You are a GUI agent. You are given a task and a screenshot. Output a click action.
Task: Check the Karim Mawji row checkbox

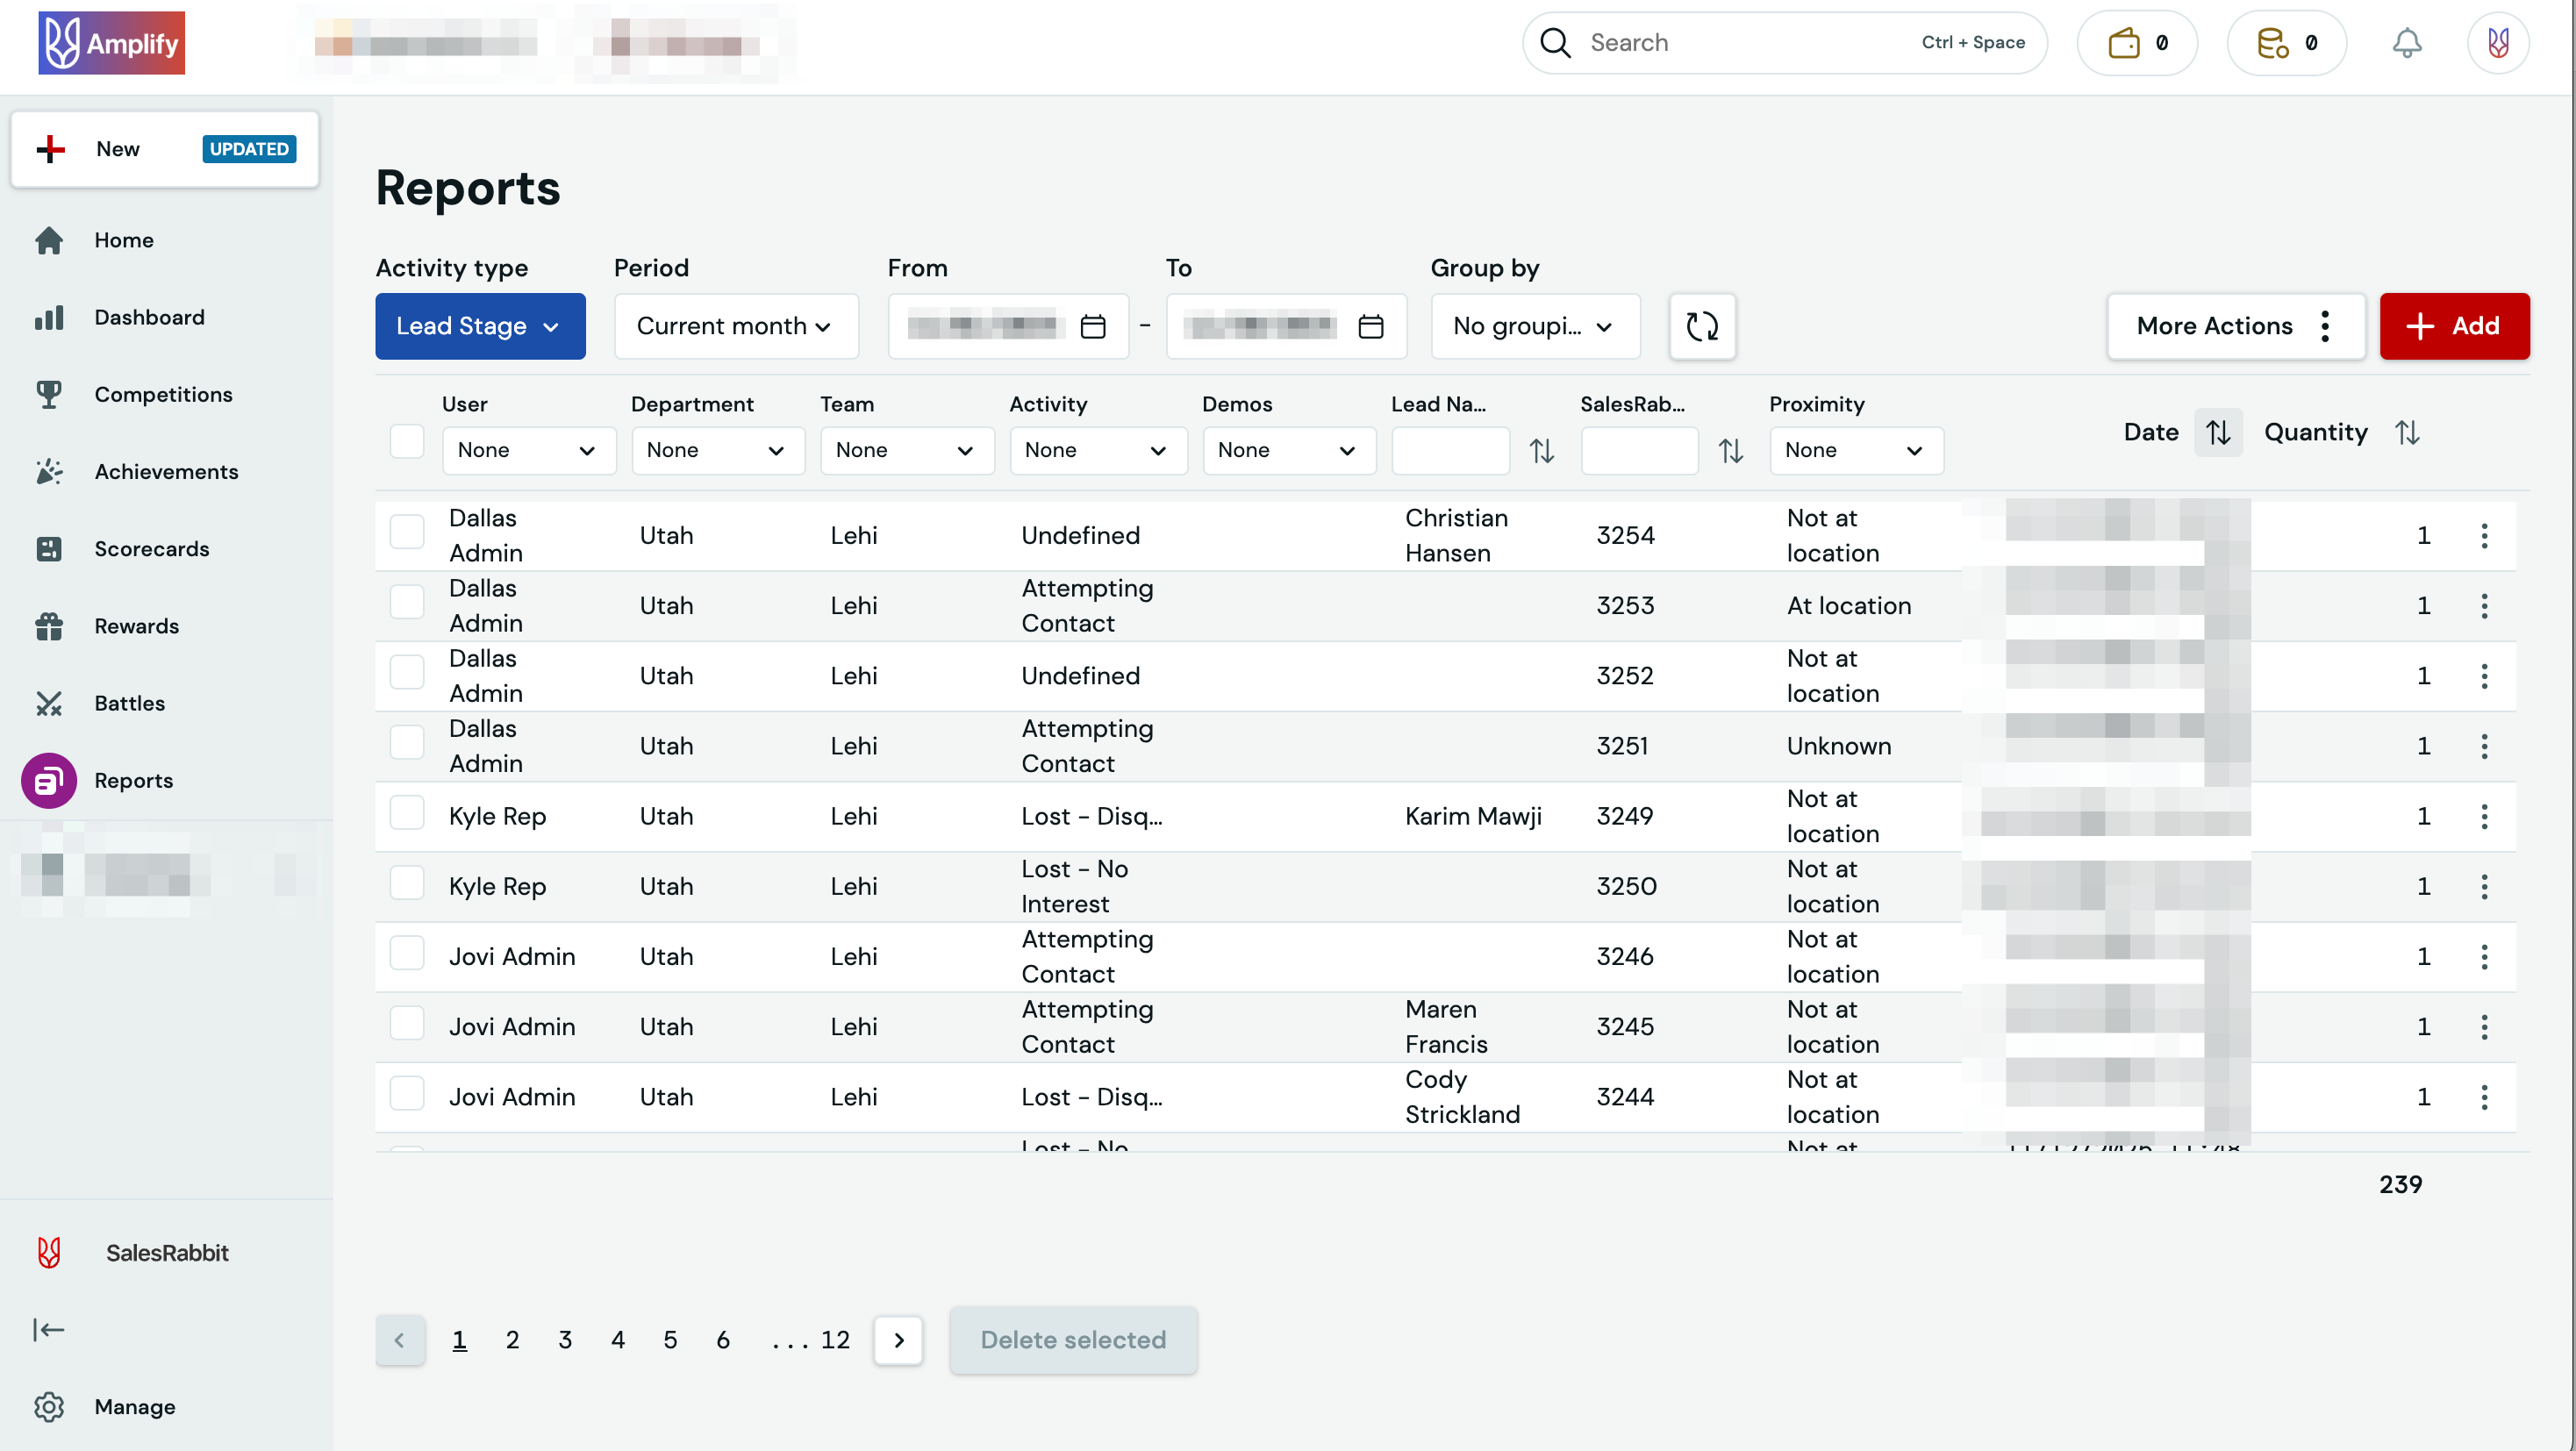407,813
